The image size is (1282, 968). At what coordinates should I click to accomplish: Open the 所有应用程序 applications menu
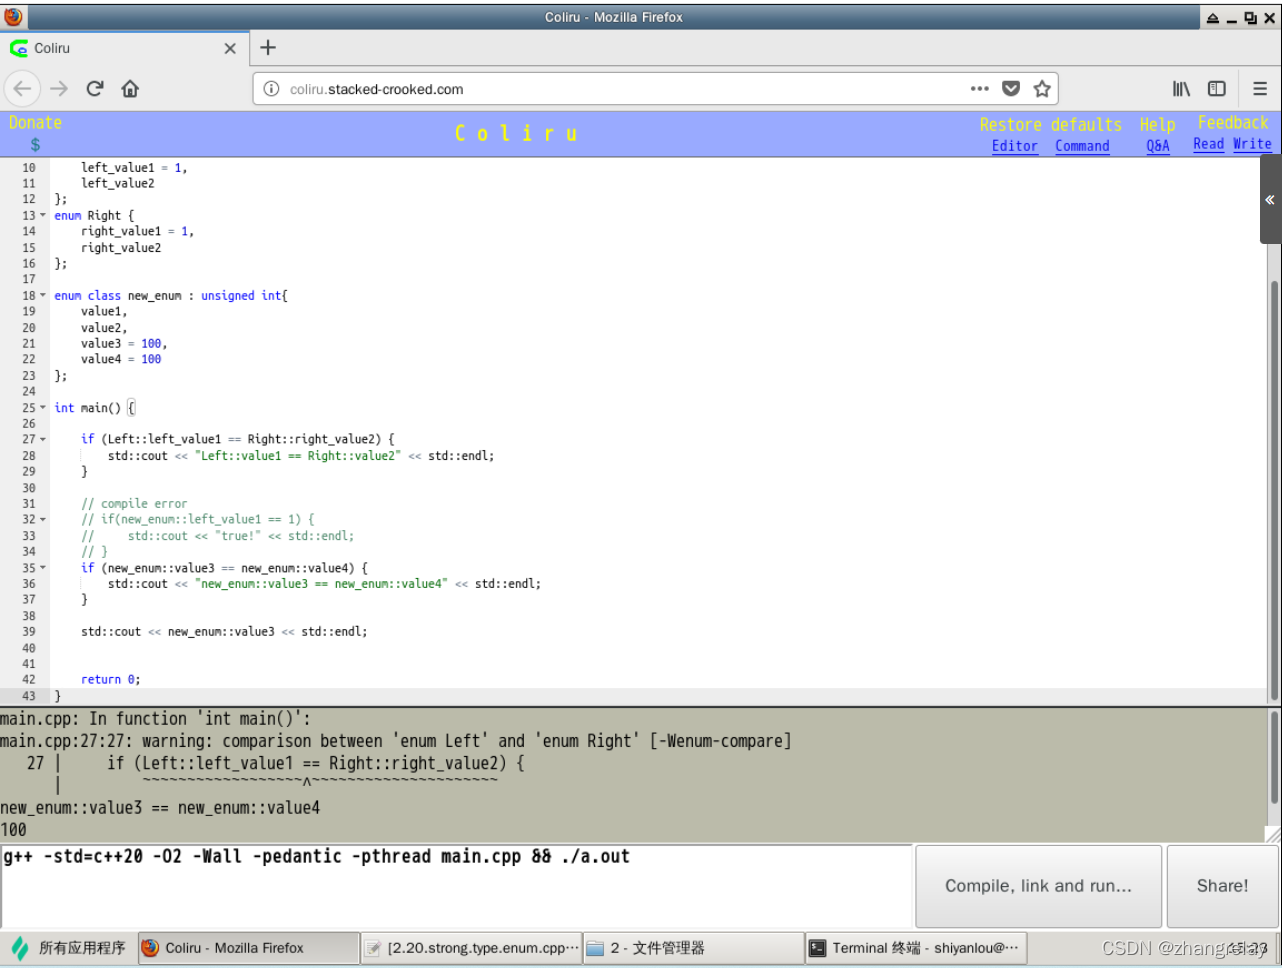click(68, 948)
